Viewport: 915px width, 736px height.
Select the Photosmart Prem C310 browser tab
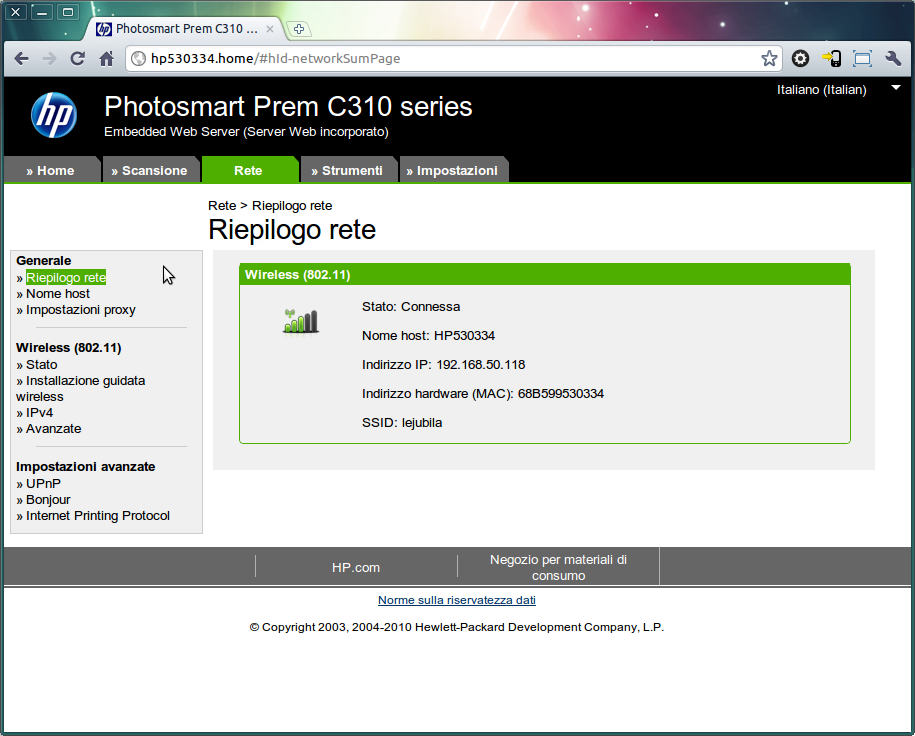186,29
